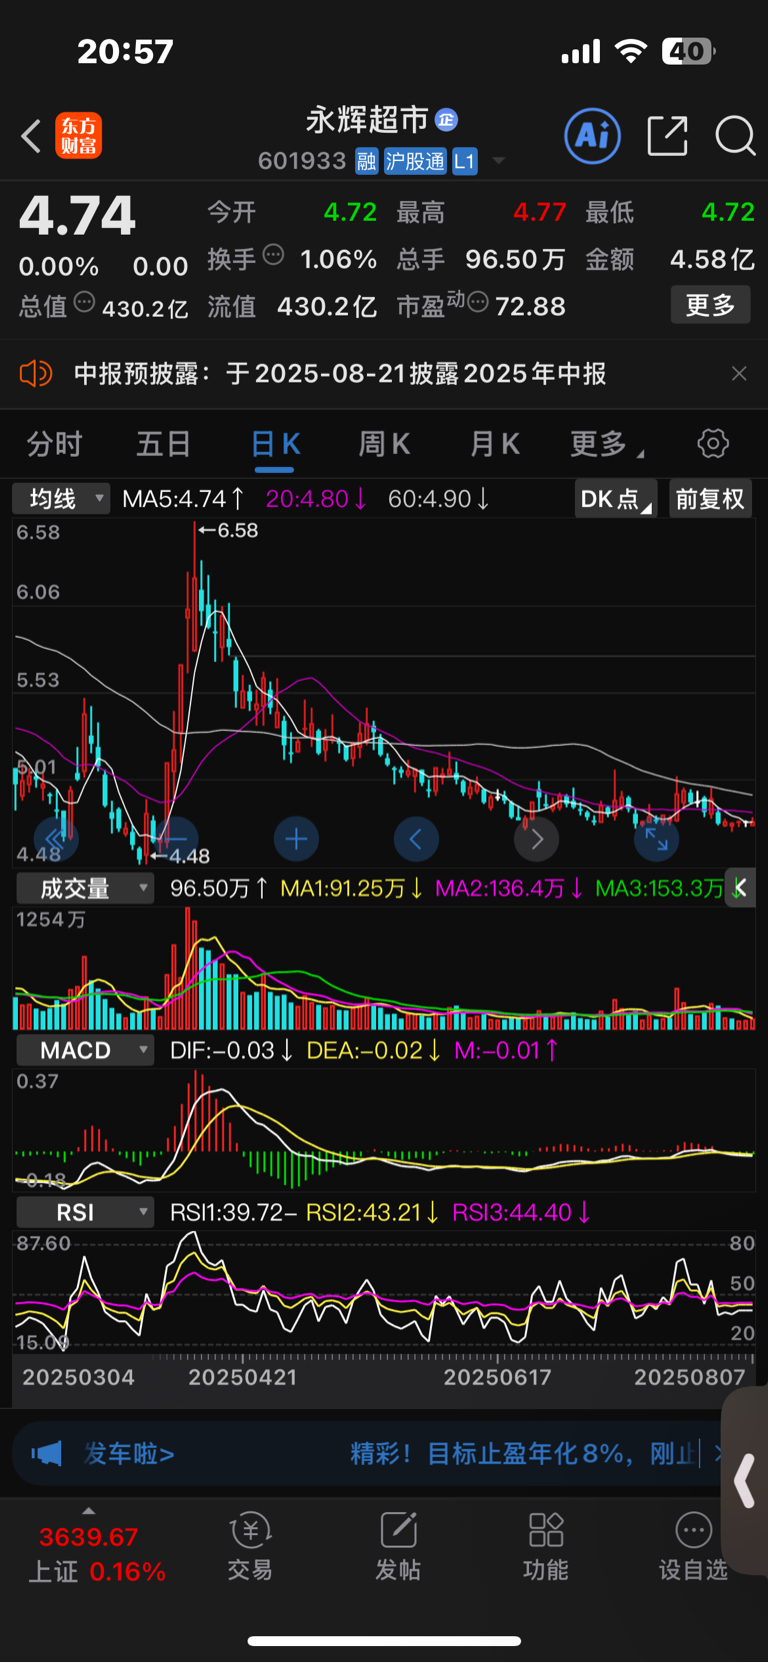
Task: Move chart left with blue arrow
Action: (416, 839)
